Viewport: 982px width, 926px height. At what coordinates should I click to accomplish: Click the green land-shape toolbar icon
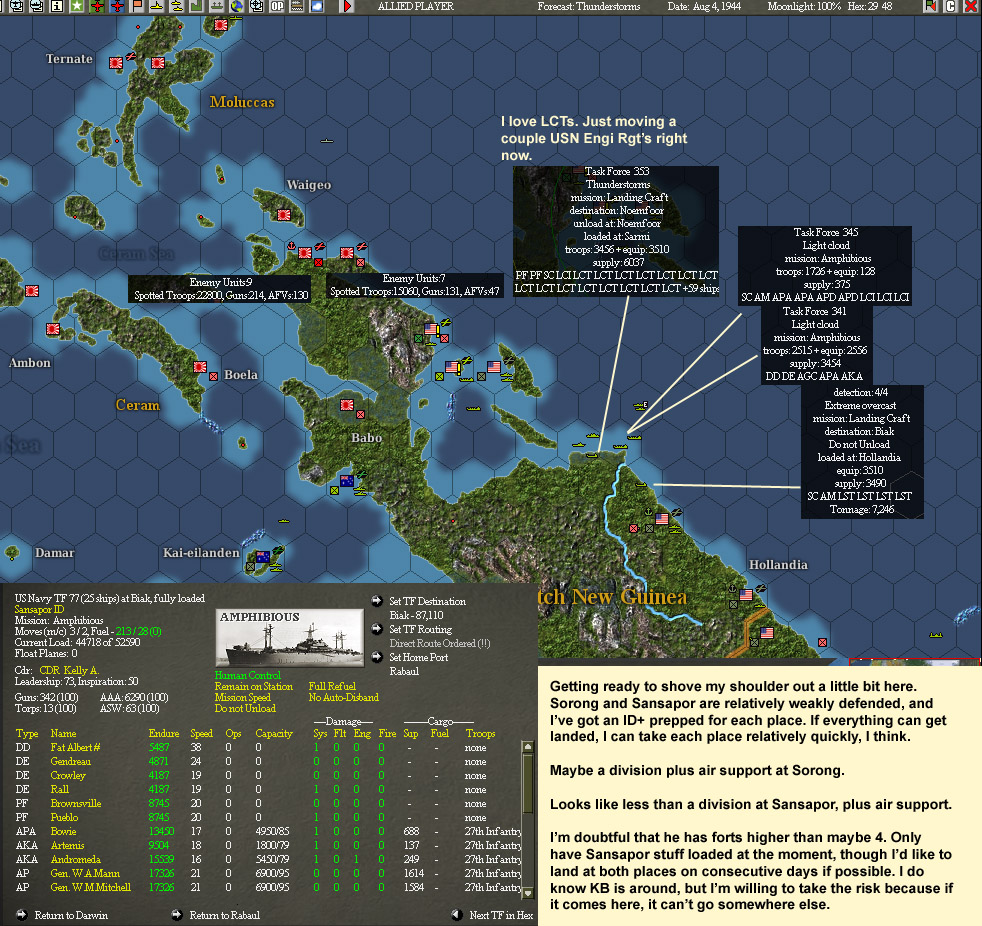click(x=197, y=6)
